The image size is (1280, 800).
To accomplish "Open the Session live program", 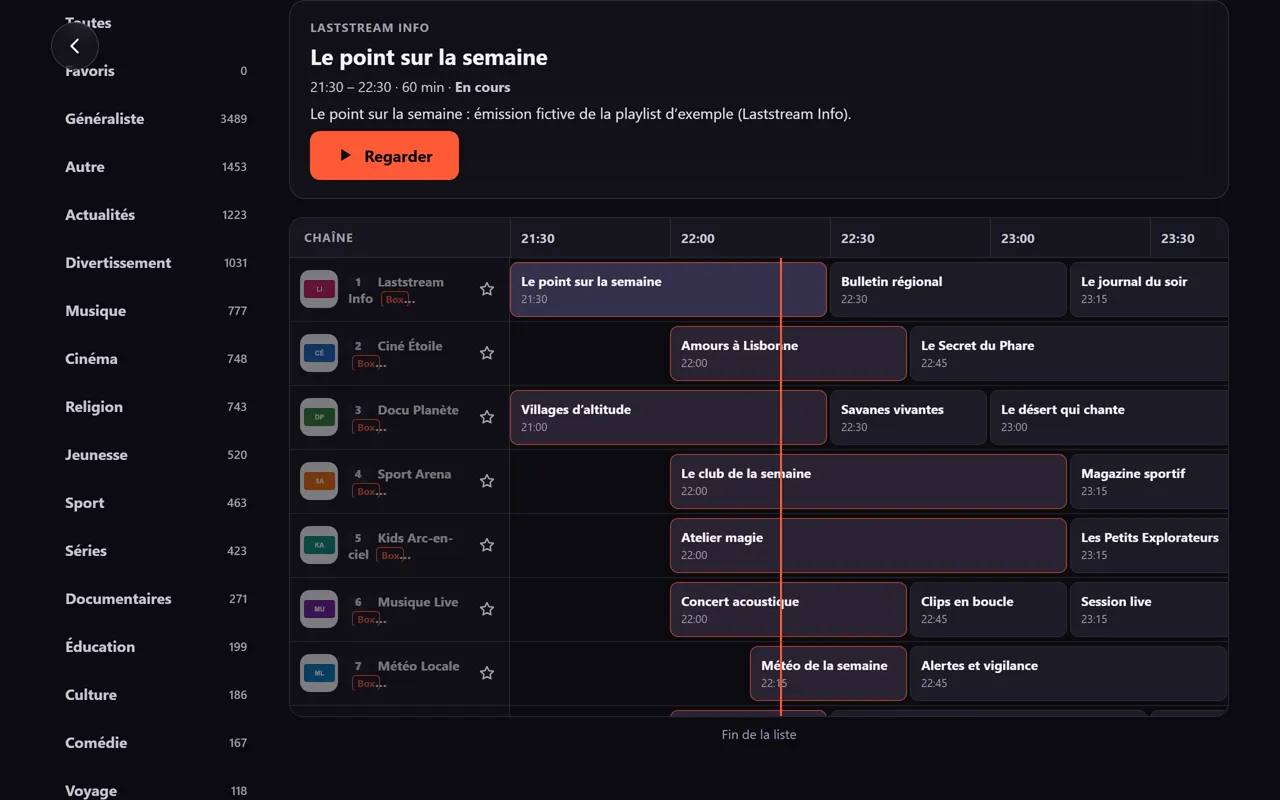I will [1149, 610].
